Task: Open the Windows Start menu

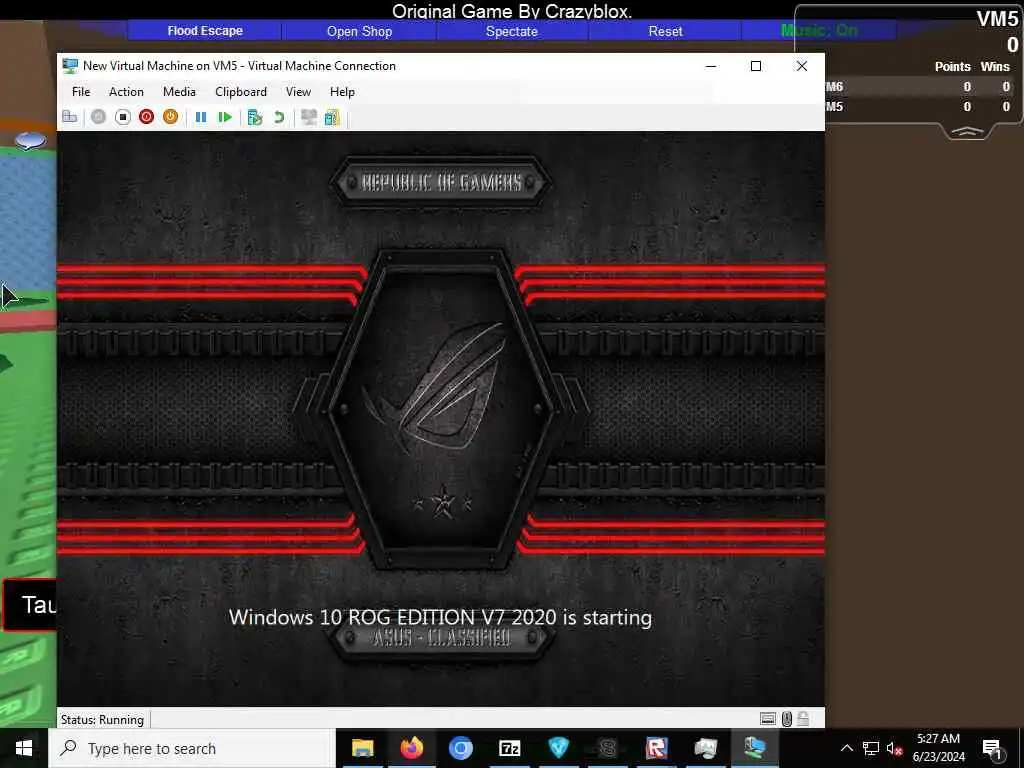Action: (x=24, y=748)
